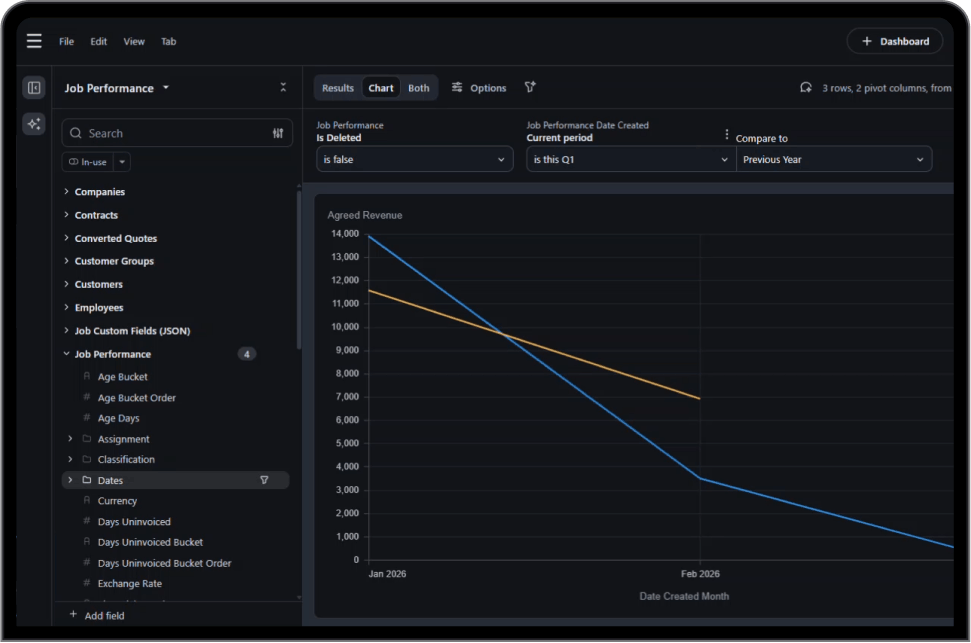Select the Currency field
971x643 pixels.
[x=117, y=501]
